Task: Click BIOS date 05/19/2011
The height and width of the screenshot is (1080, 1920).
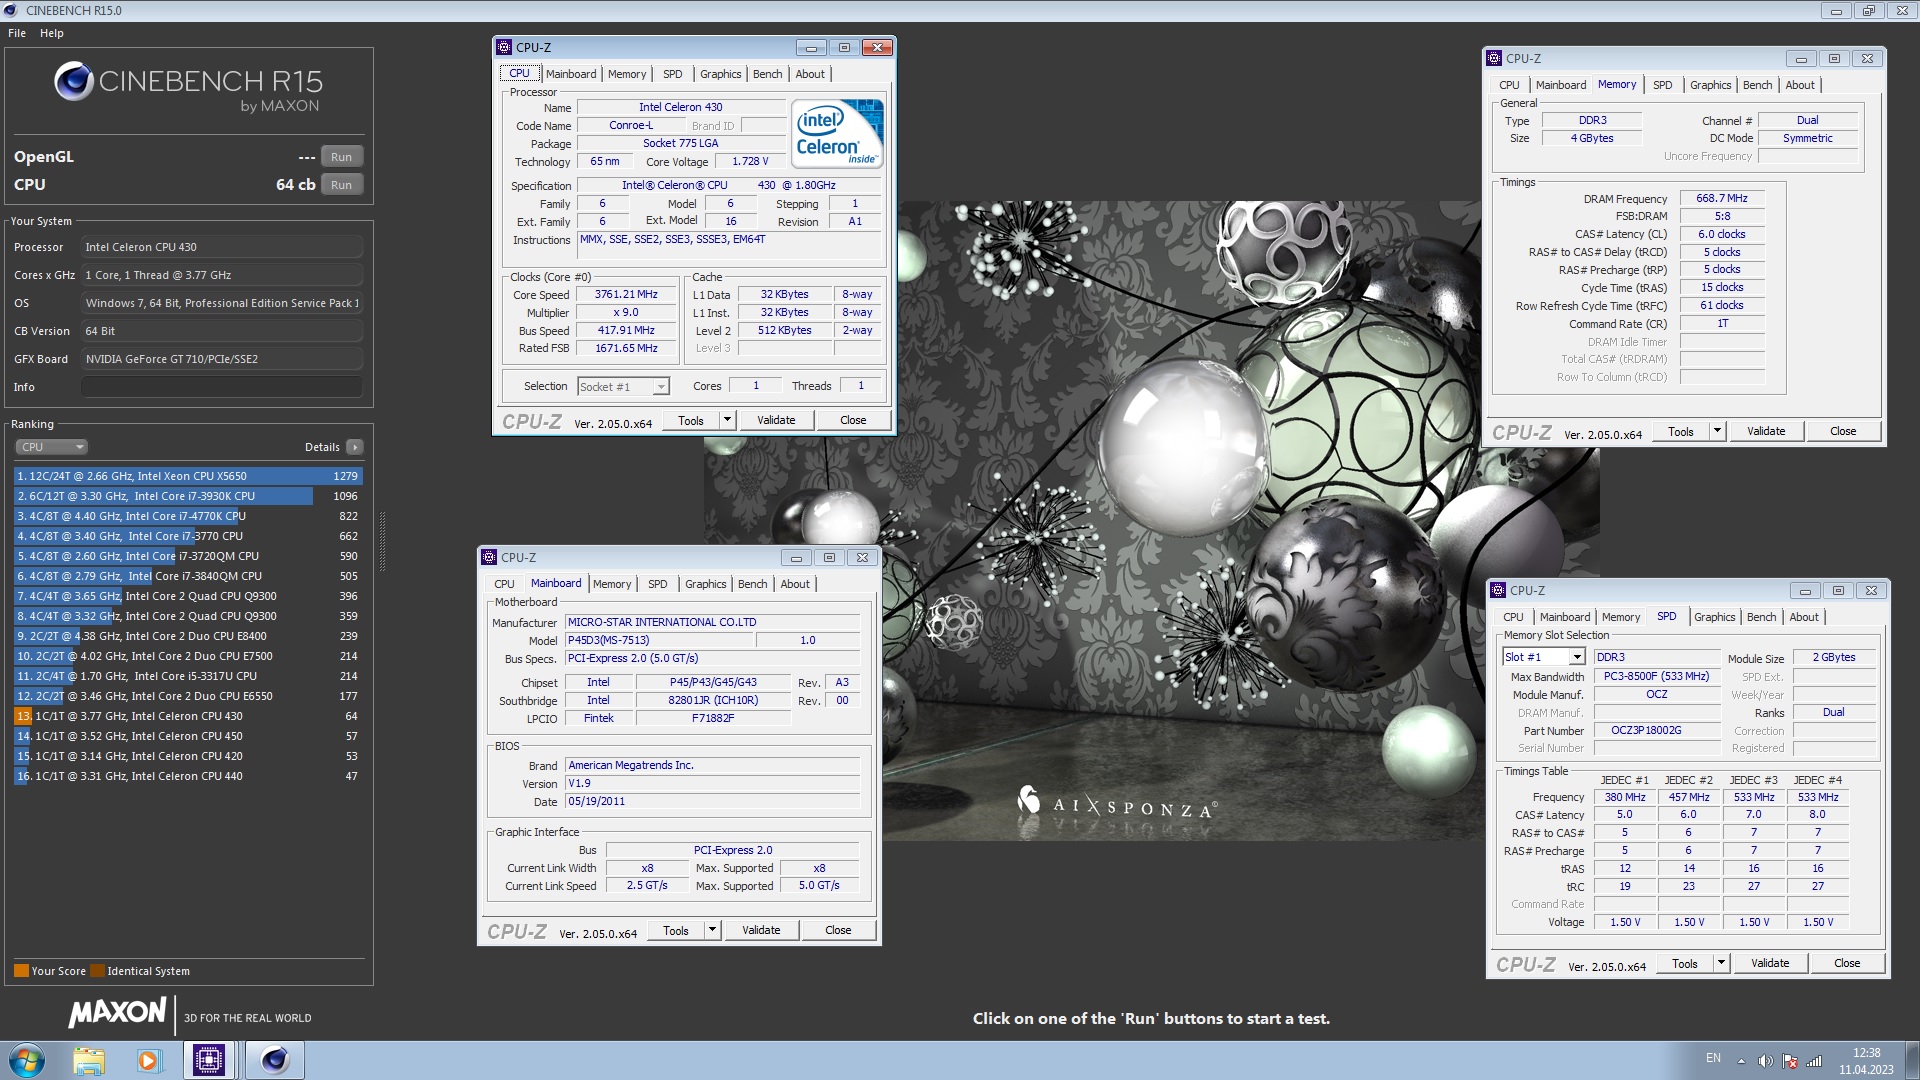Action: [x=713, y=802]
